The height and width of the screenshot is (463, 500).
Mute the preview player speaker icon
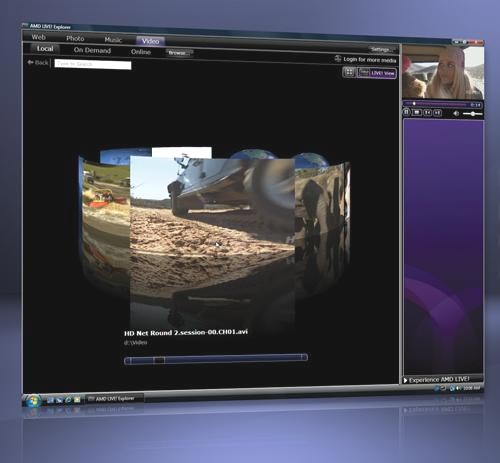[x=456, y=113]
